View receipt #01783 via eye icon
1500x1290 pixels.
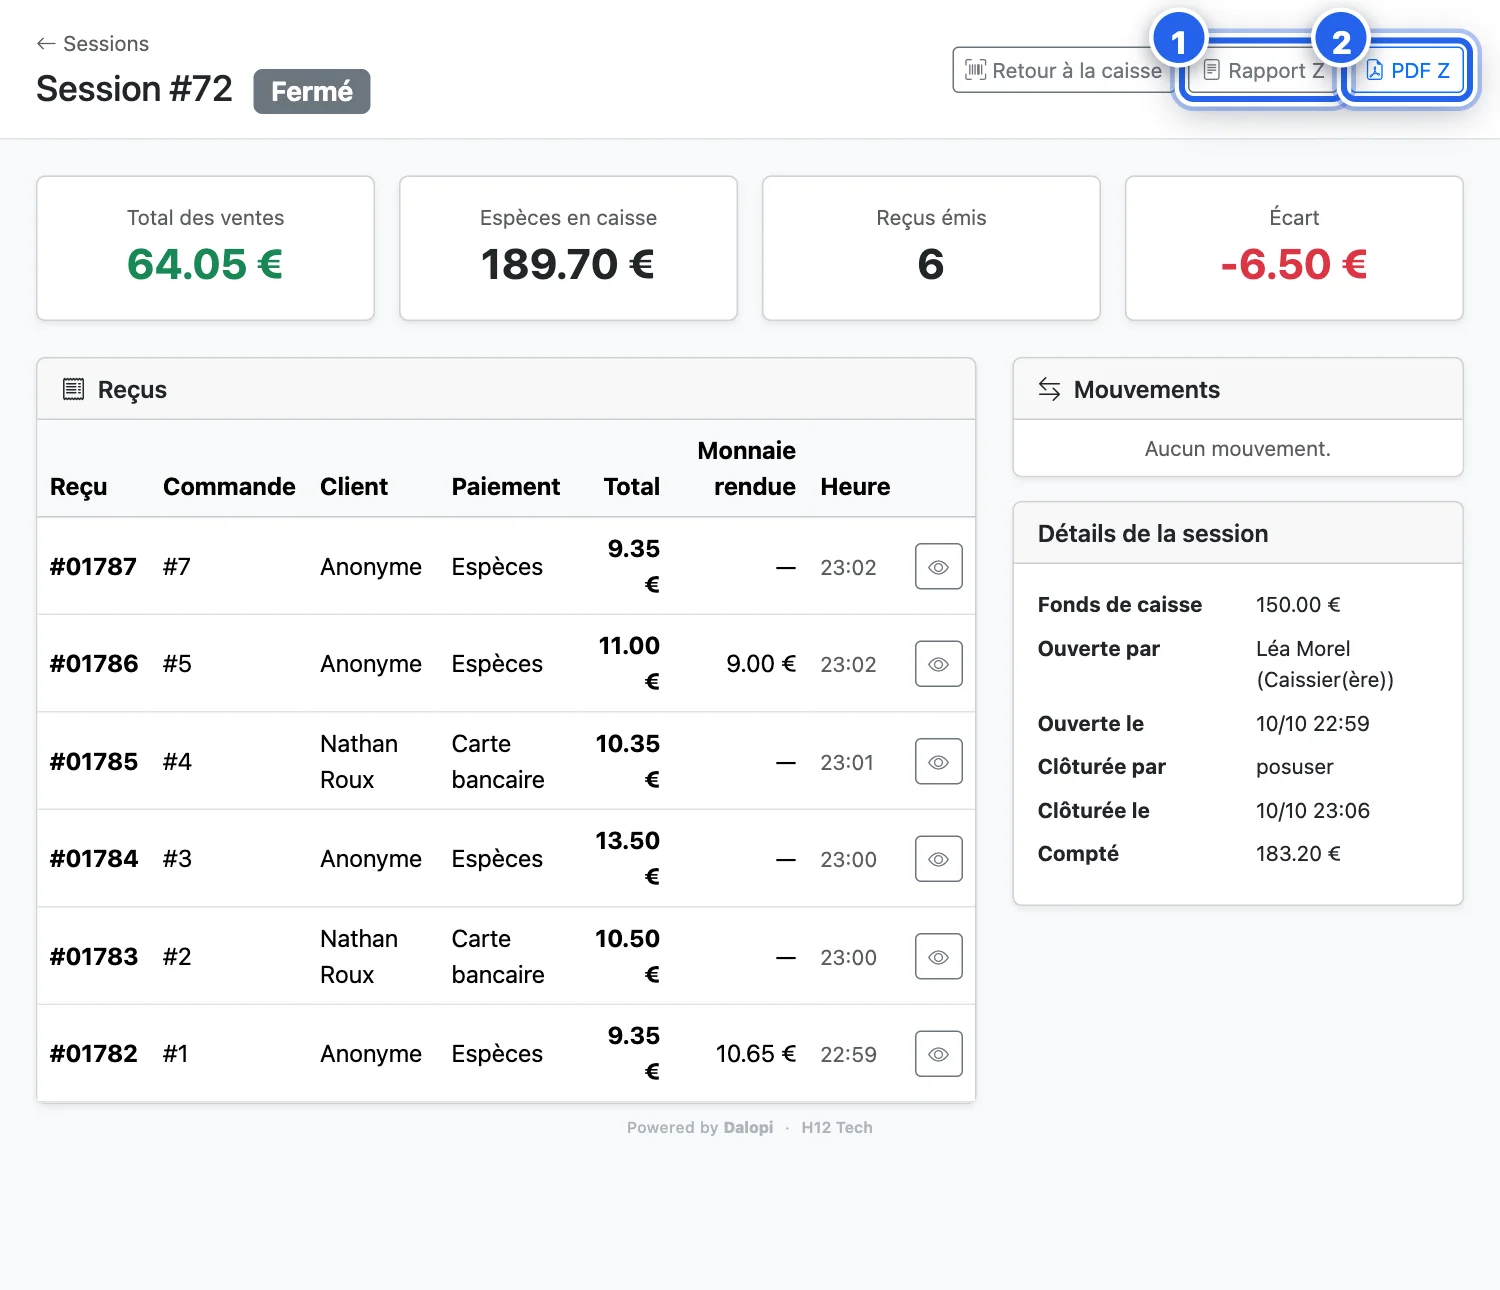point(938,957)
